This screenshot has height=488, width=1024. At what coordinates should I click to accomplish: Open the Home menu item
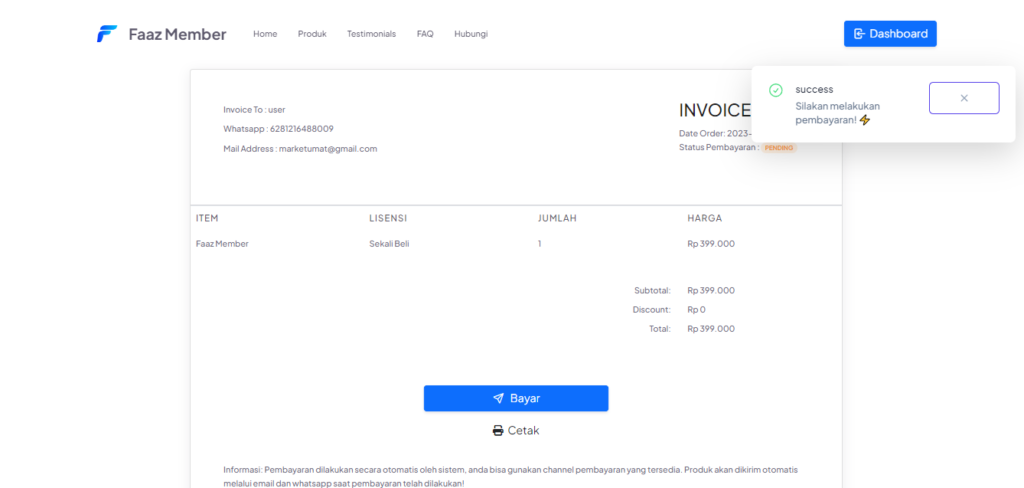coord(265,34)
